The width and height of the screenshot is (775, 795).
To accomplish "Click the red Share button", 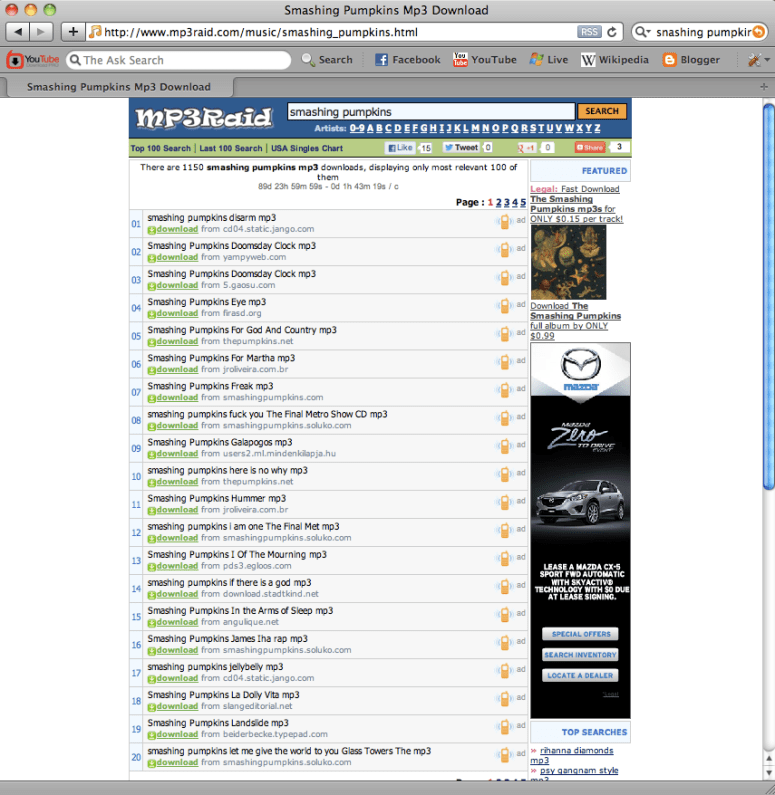I will 590,148.
